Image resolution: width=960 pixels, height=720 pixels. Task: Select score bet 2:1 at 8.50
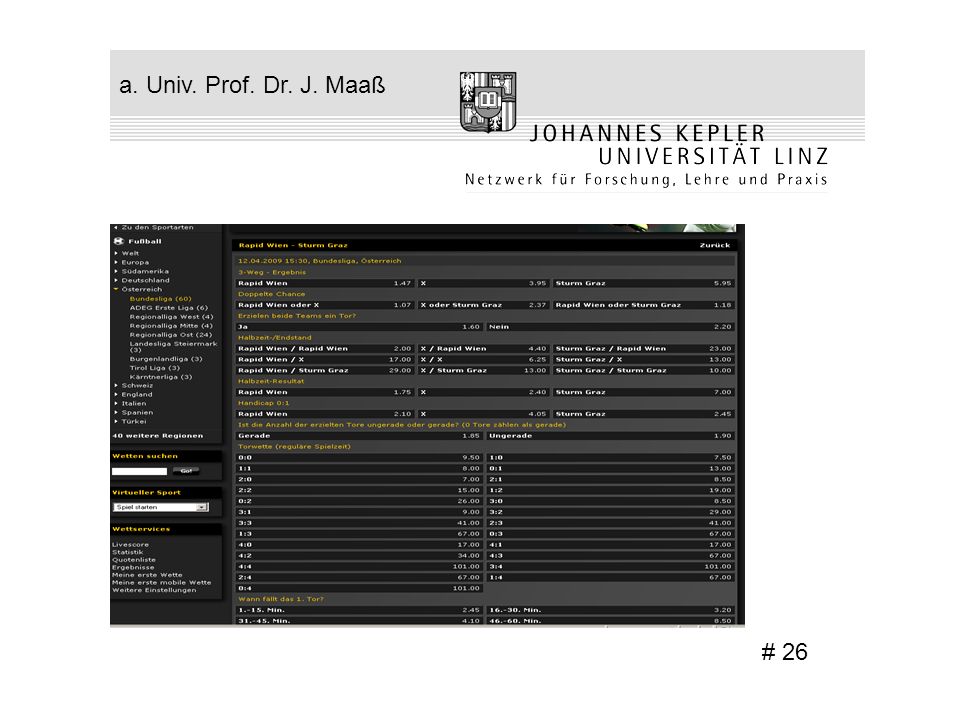click(610, 479)
